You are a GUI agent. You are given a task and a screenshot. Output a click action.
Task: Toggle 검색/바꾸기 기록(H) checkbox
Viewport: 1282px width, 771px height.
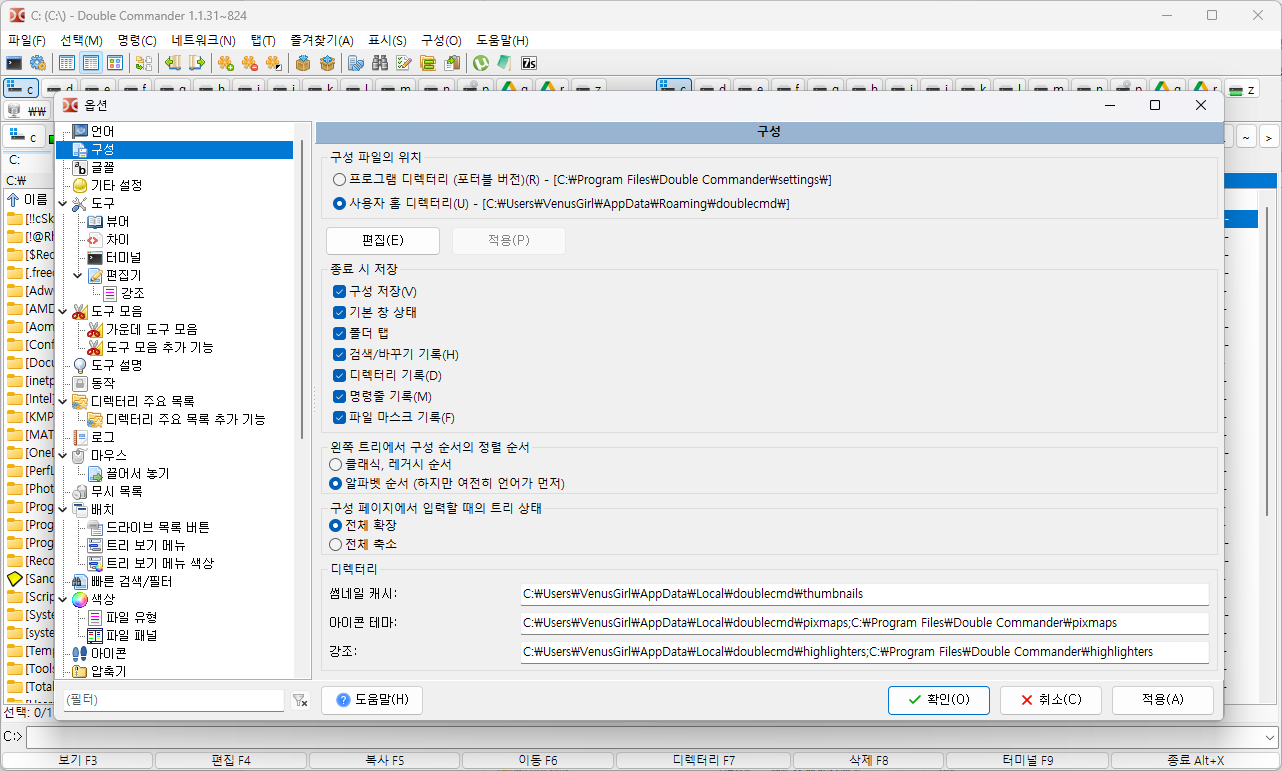[339, 354]
